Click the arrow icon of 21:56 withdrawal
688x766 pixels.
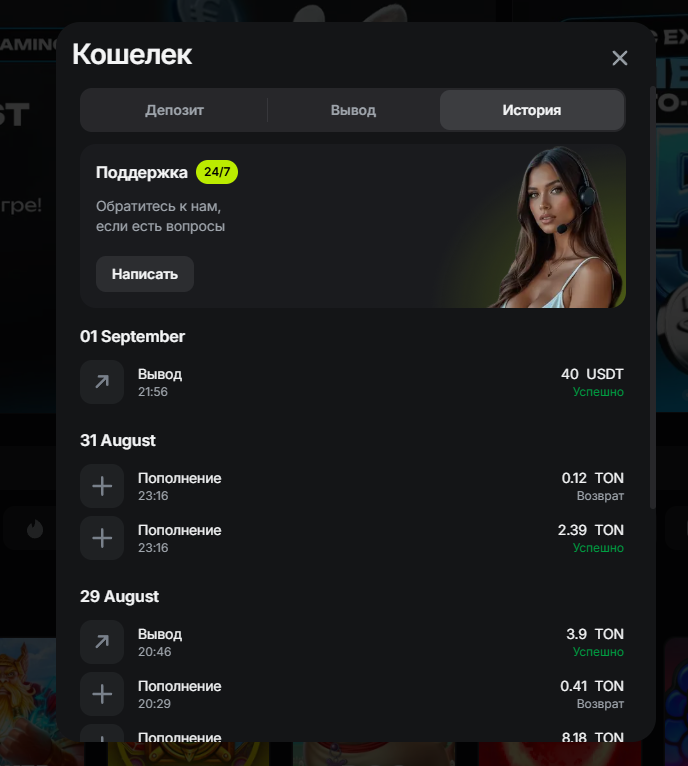click(102, 382)
